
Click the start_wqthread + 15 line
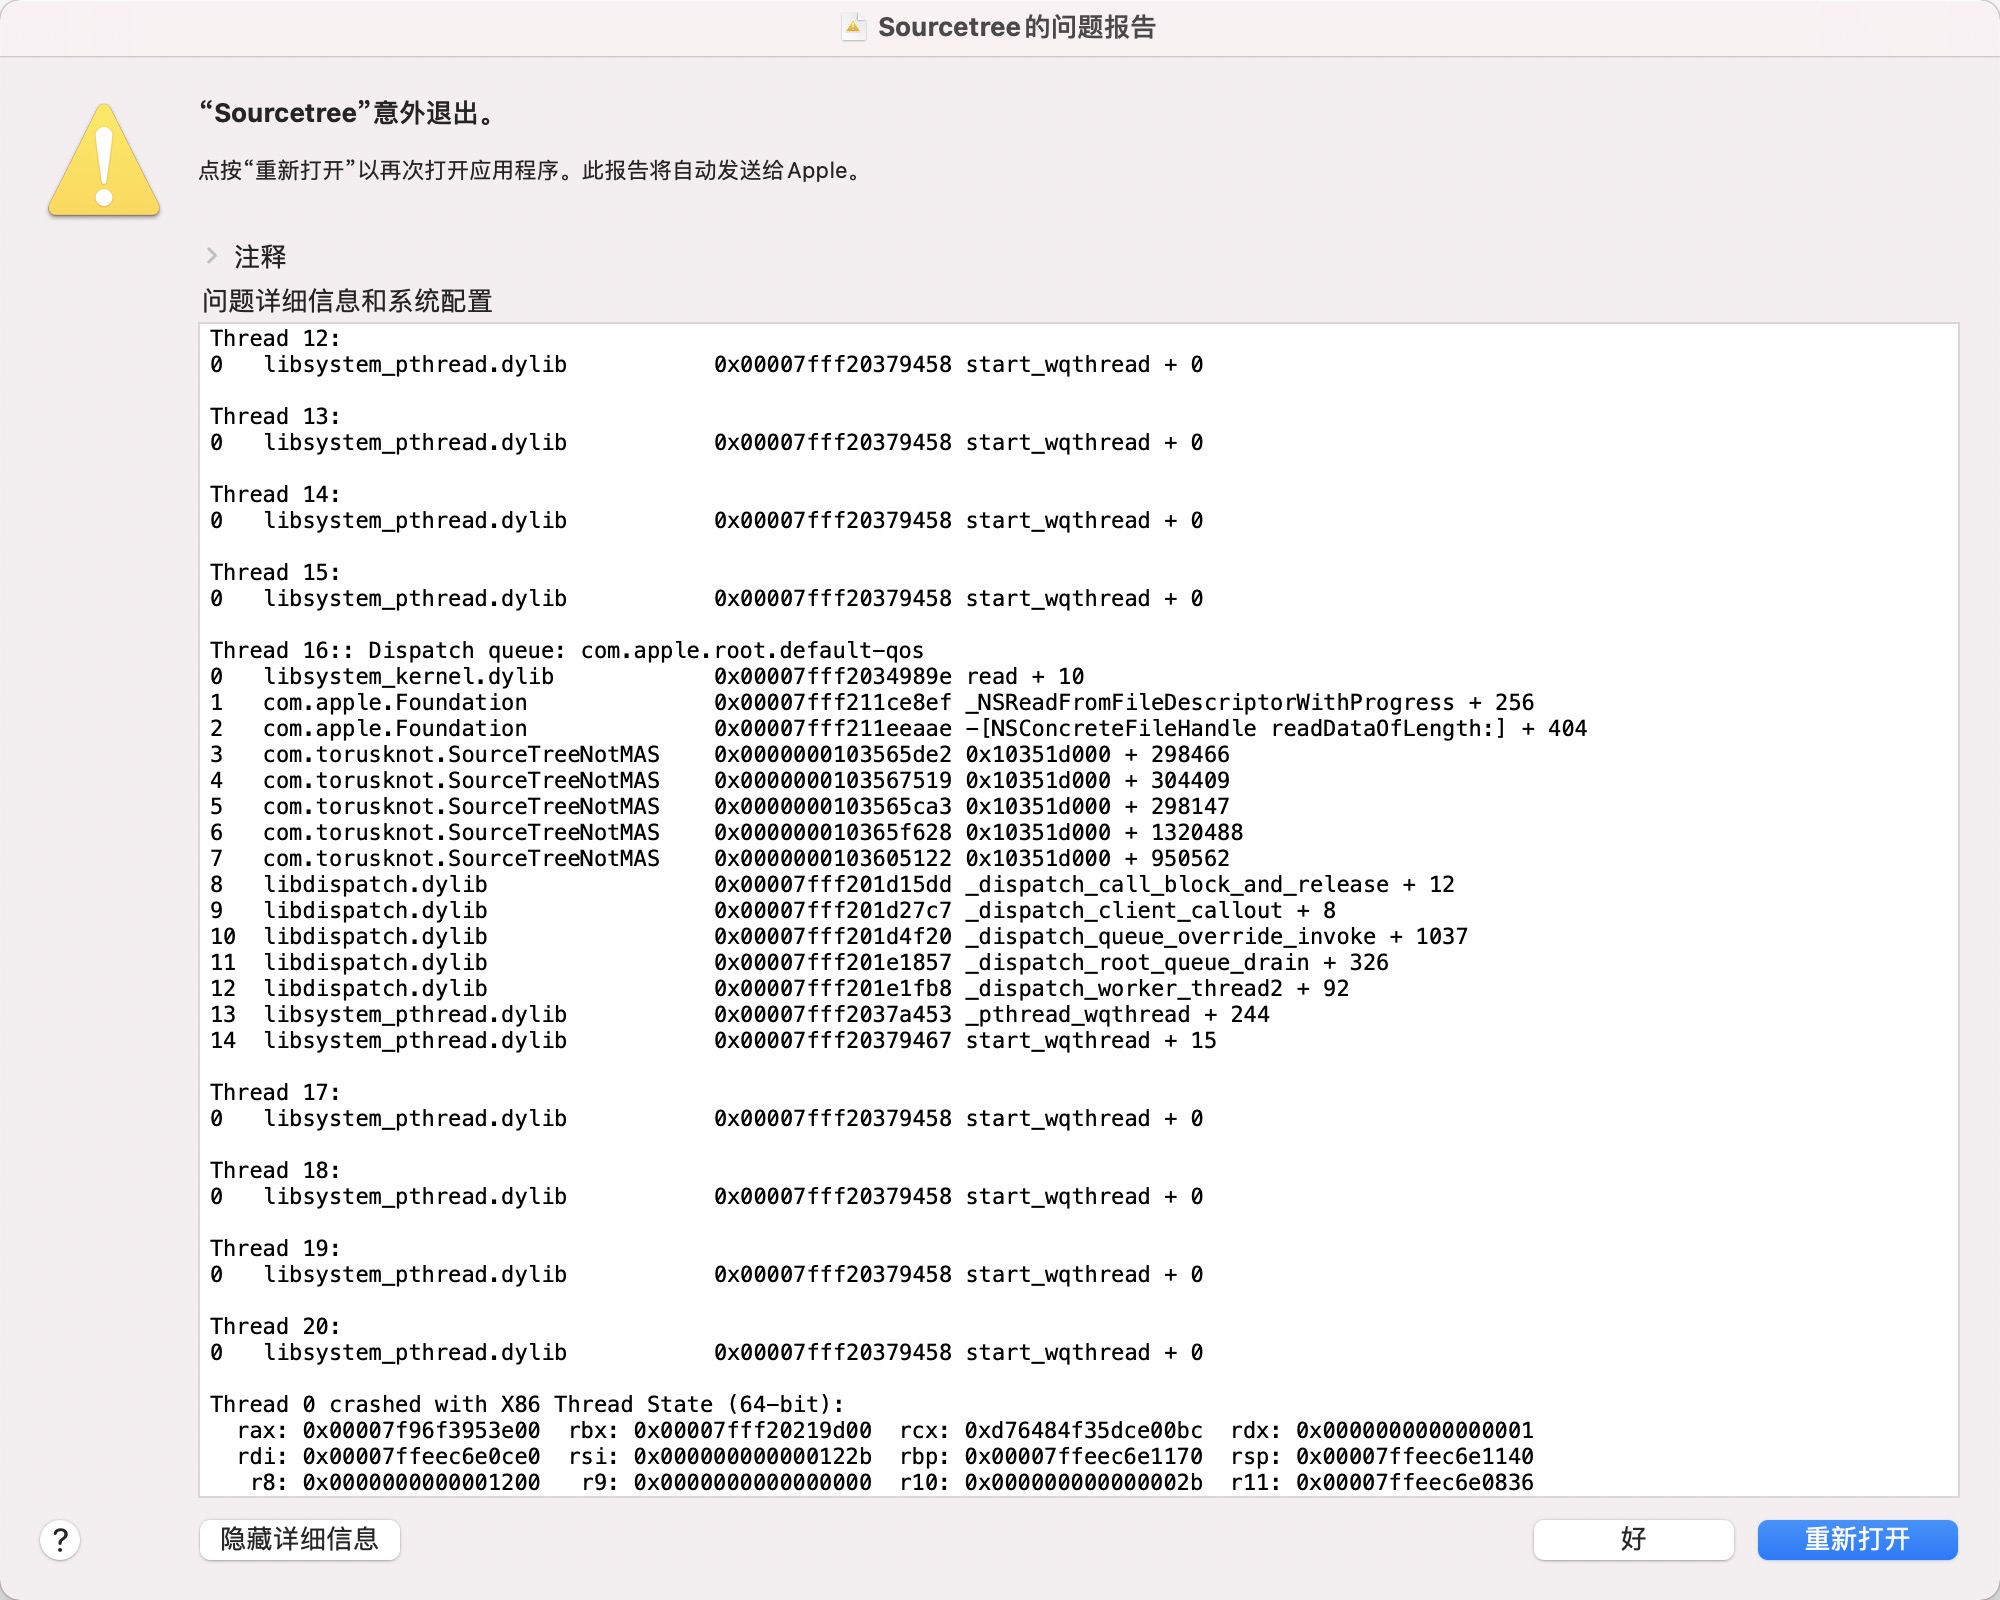pyautogui.click(x=714, y=1040)
